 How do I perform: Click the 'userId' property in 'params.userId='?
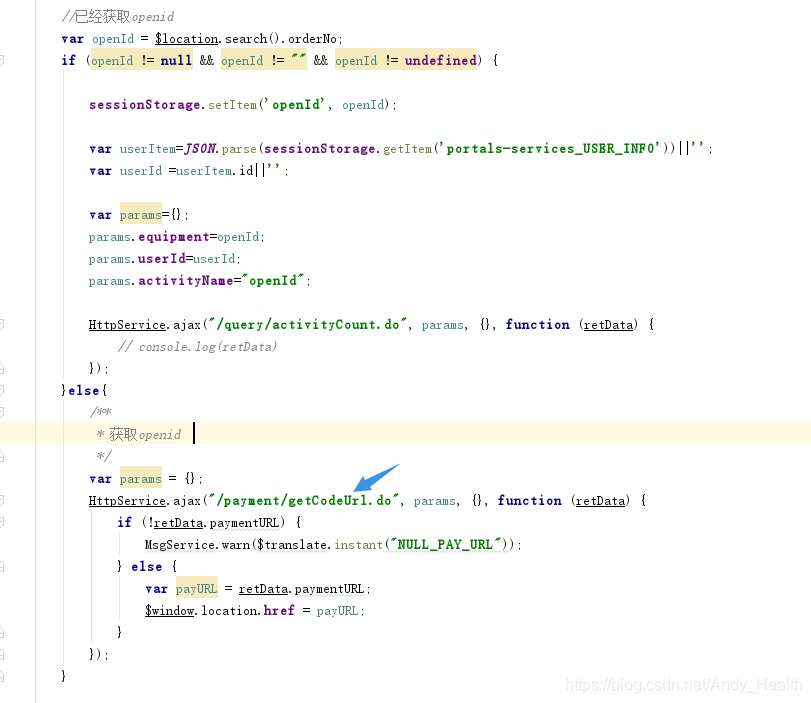pyautogui.click(x=161, y=259)
